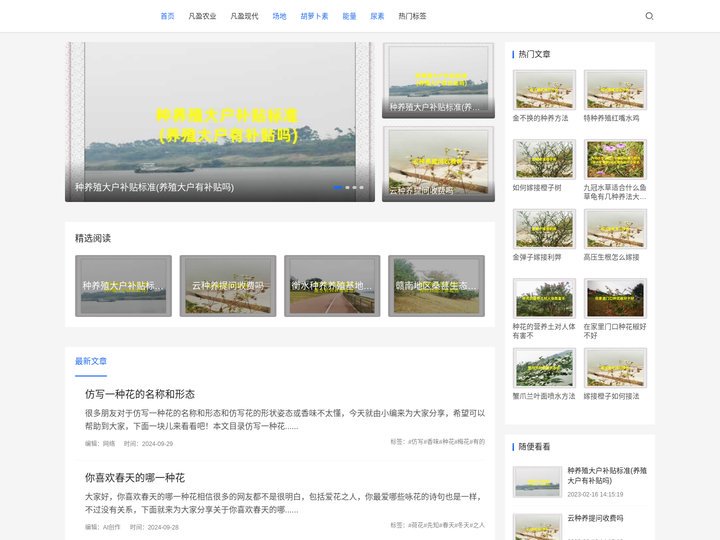Select the 胡萝卜素 nav item
This screenshot has height=540, width=720.
(314, 16)
